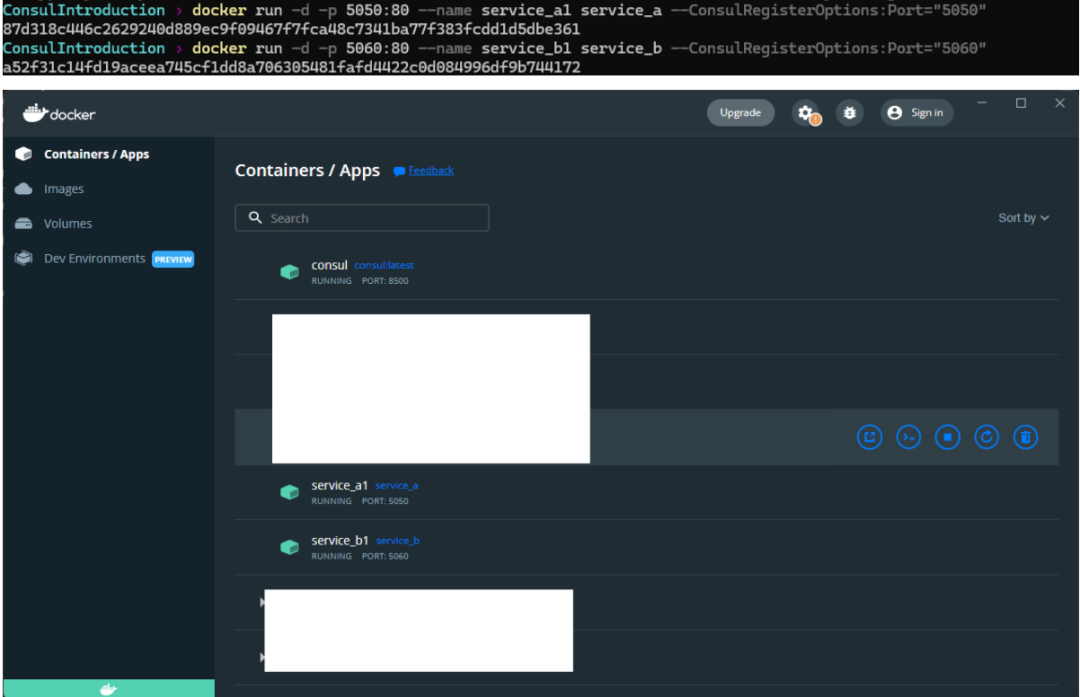1080x697 pixels.
Task: Click RUNNING status on service_b1 row
Action: pos(331,556)
